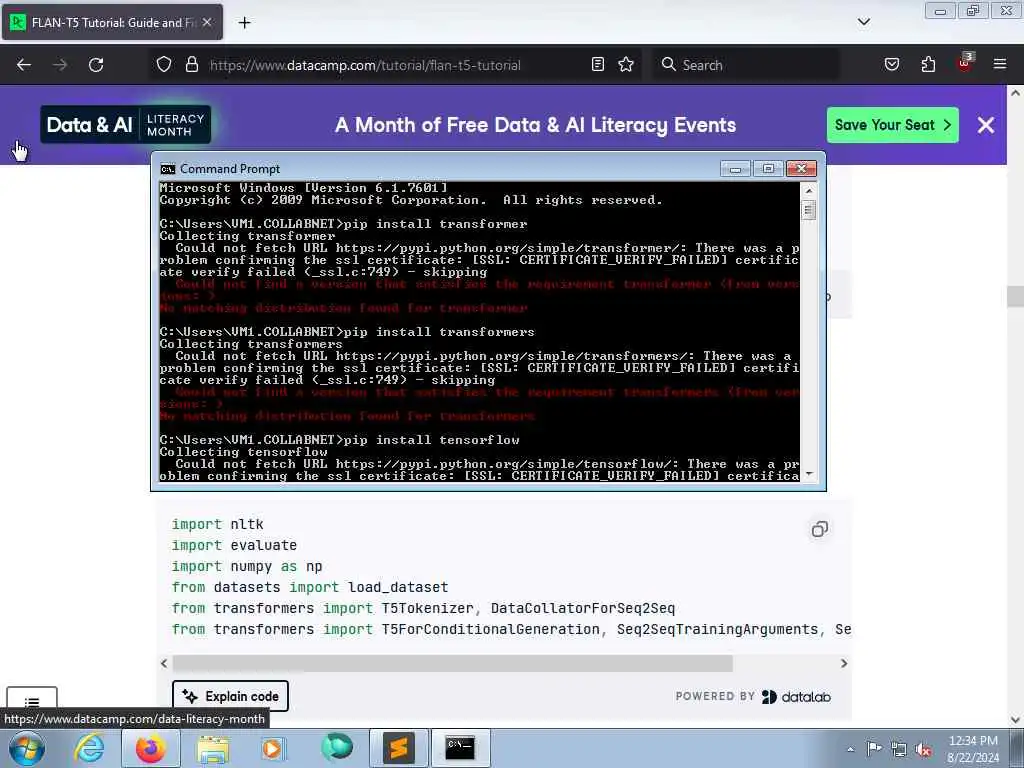Image resolution: width=1024 pixels, height=768 pixels.
Task: Switch to Command Prompt taskbar button
Action: click(460, 748)
